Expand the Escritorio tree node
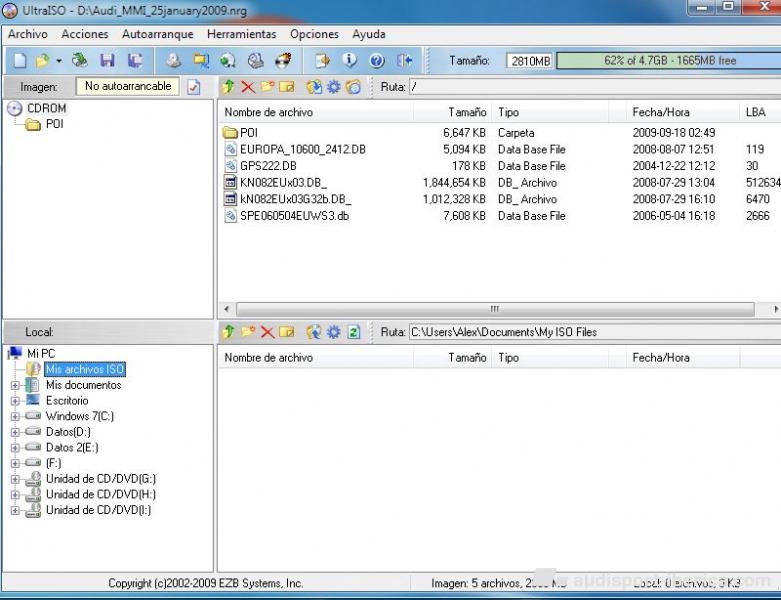Viewport: 781px width, 600px height. (15, 401)
